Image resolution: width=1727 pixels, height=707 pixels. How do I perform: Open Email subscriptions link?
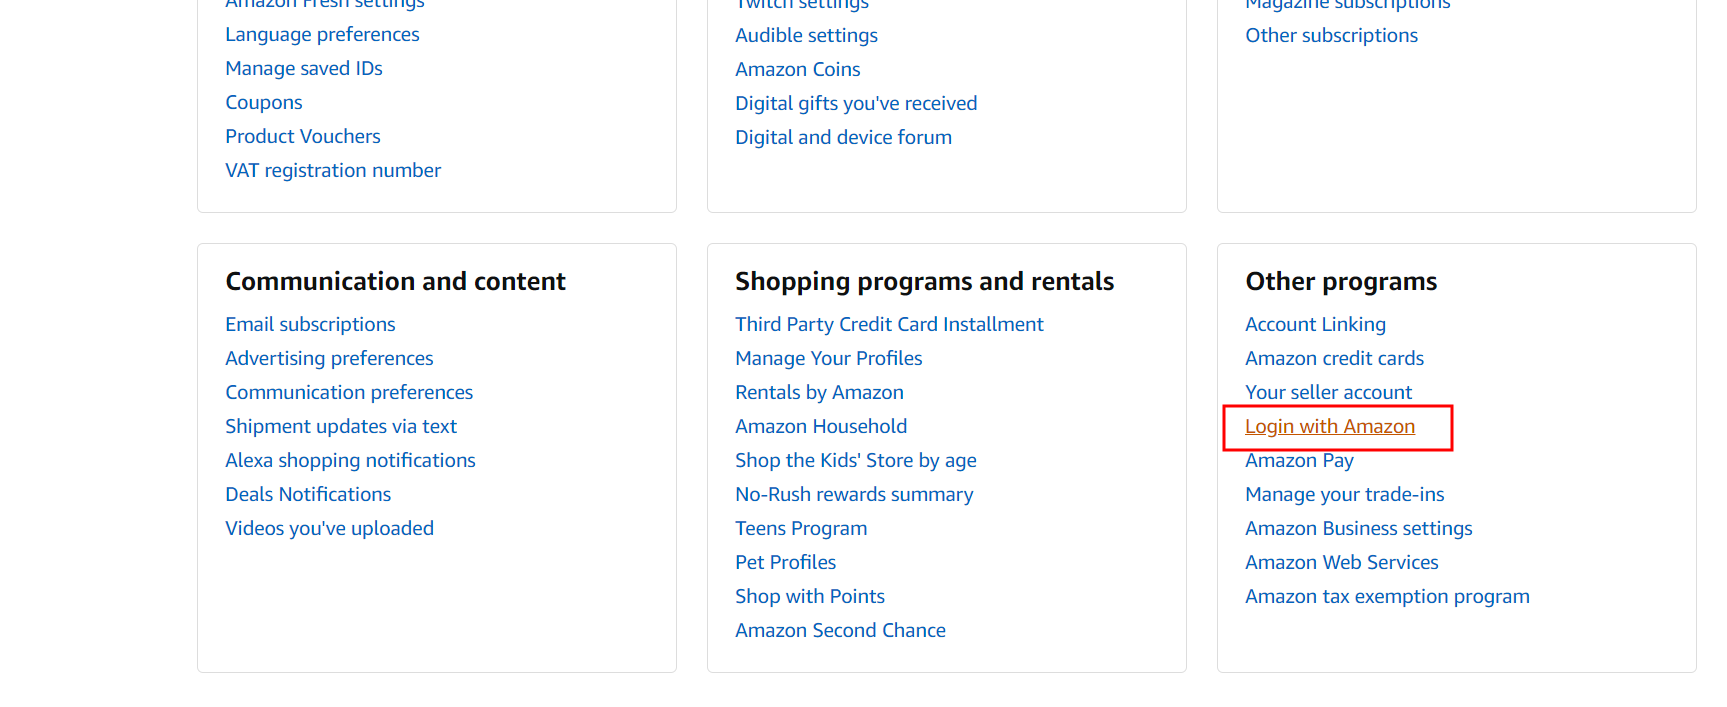310,325
